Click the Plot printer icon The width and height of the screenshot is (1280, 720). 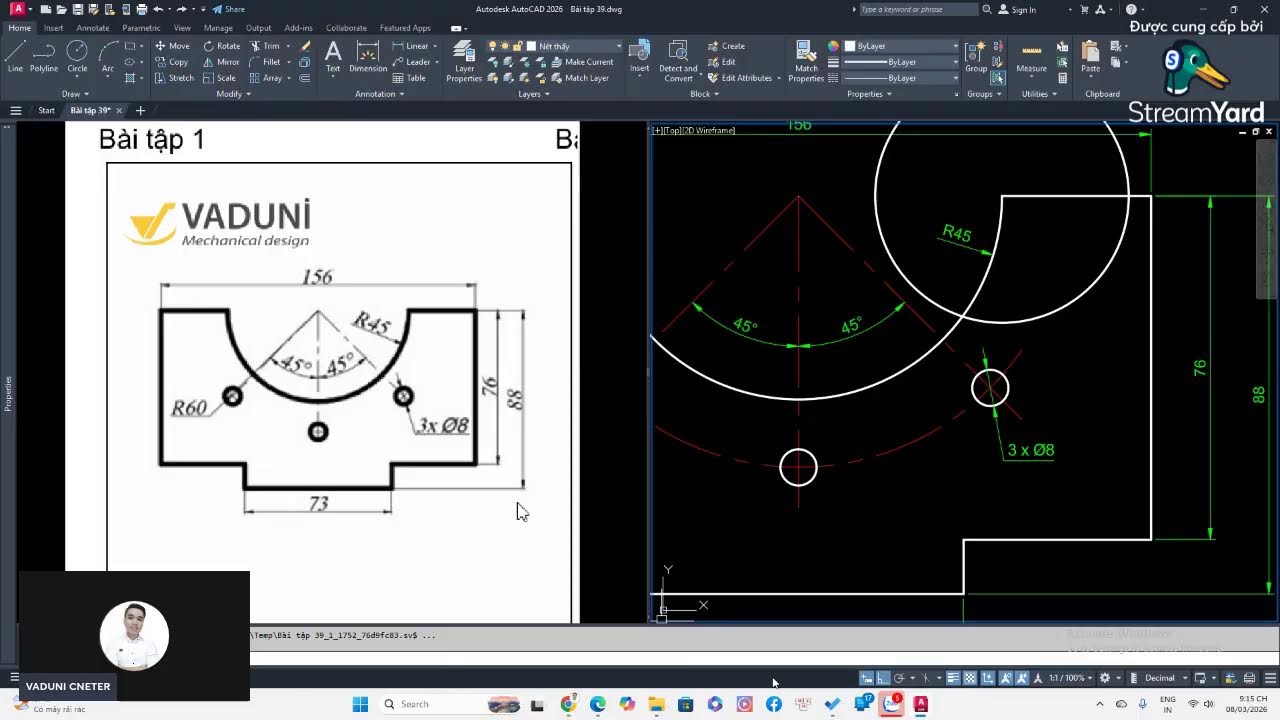[141, 9]
